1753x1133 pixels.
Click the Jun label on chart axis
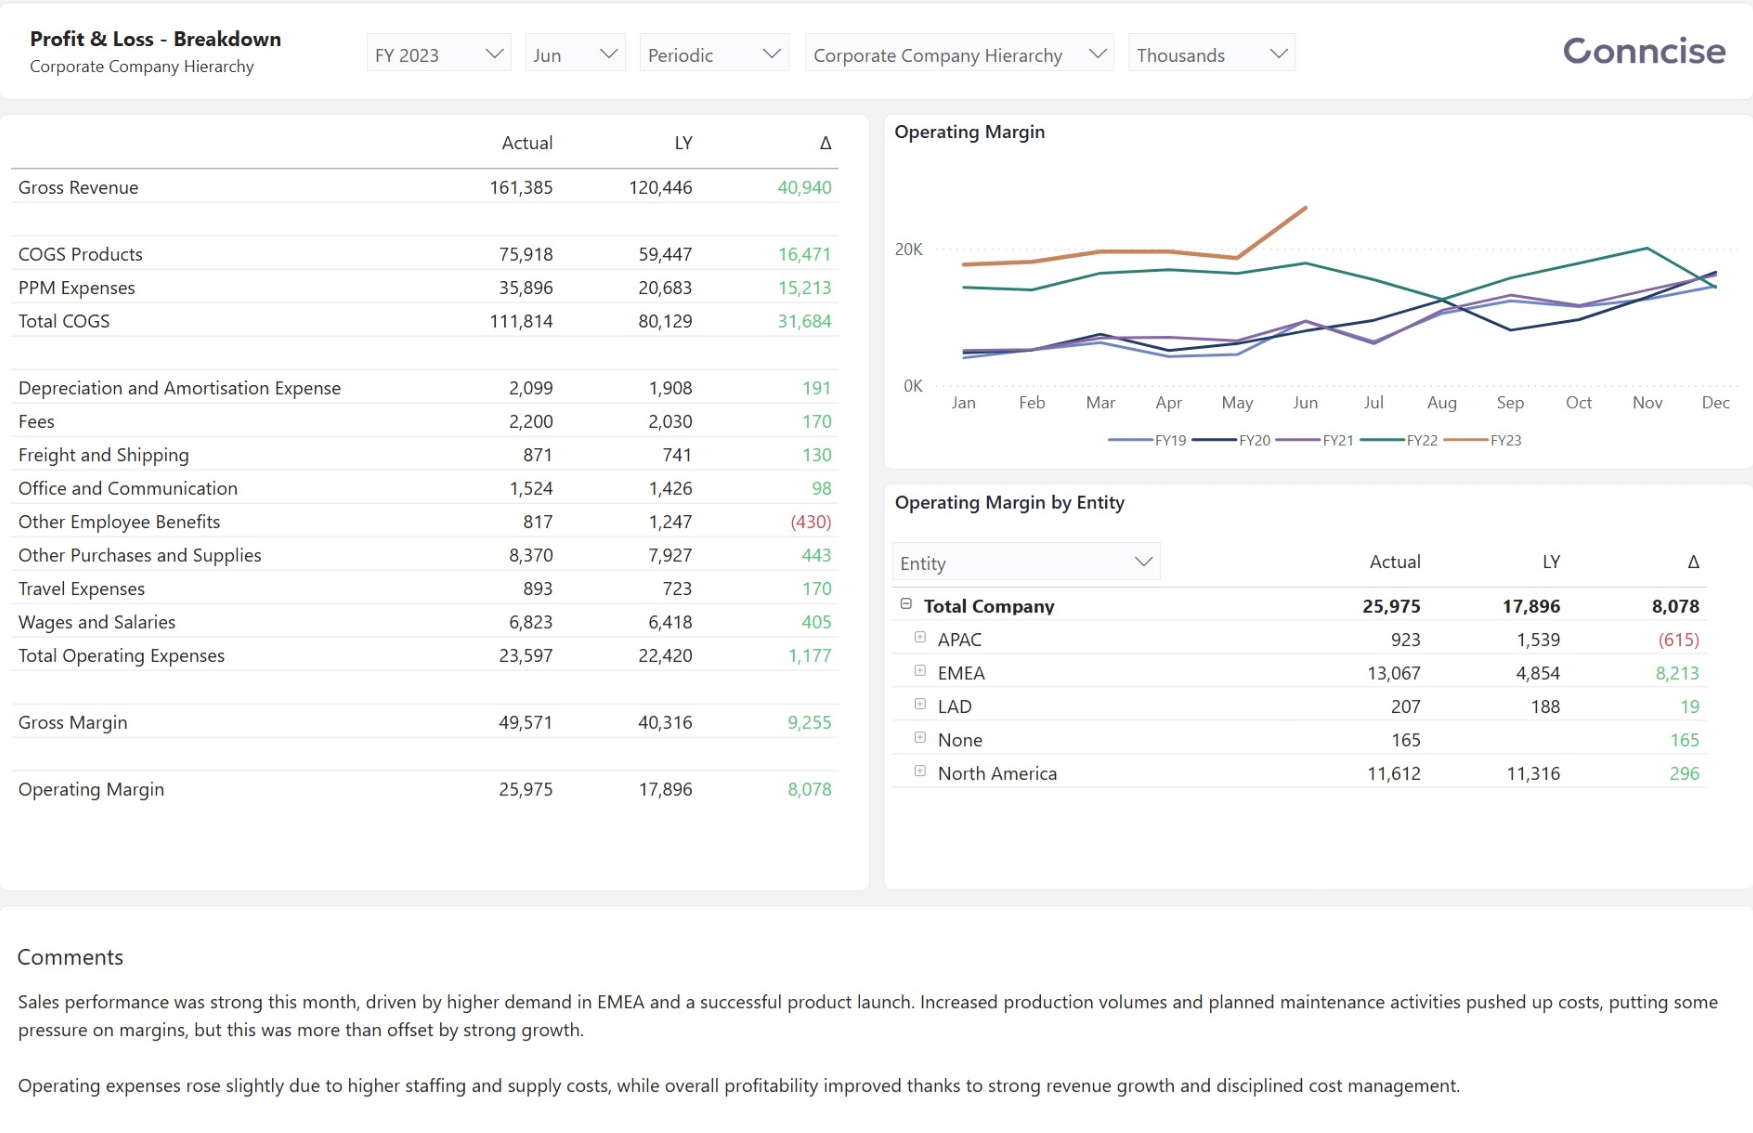1305,403
